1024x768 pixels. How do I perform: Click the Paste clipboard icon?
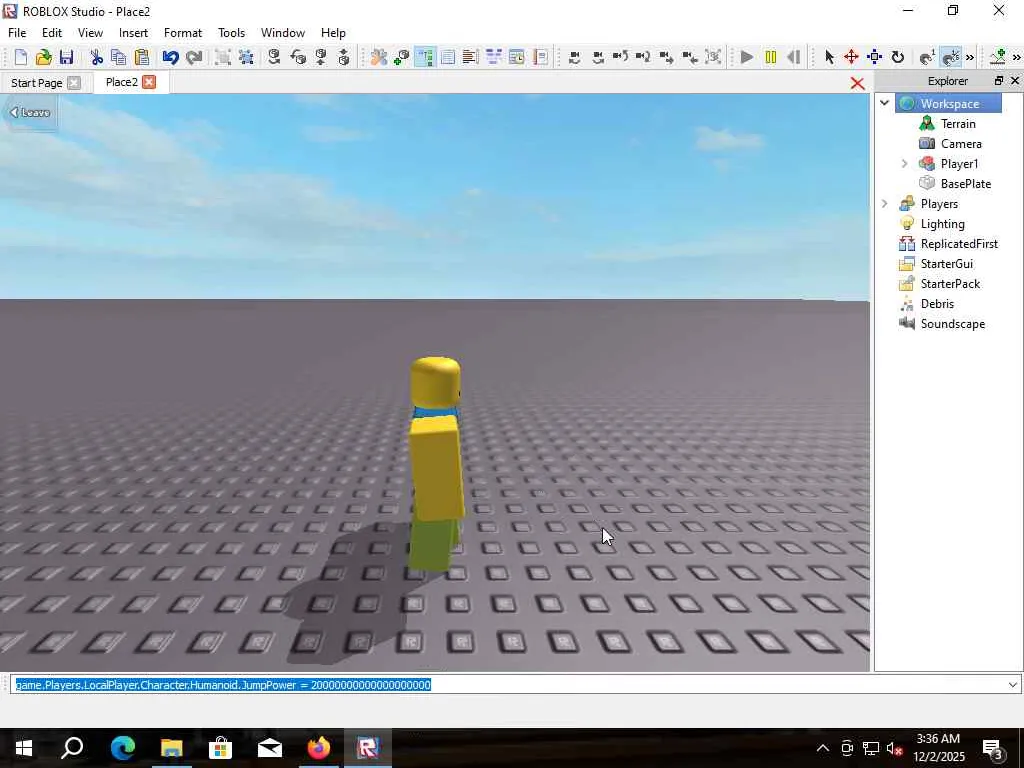[141, 57]
